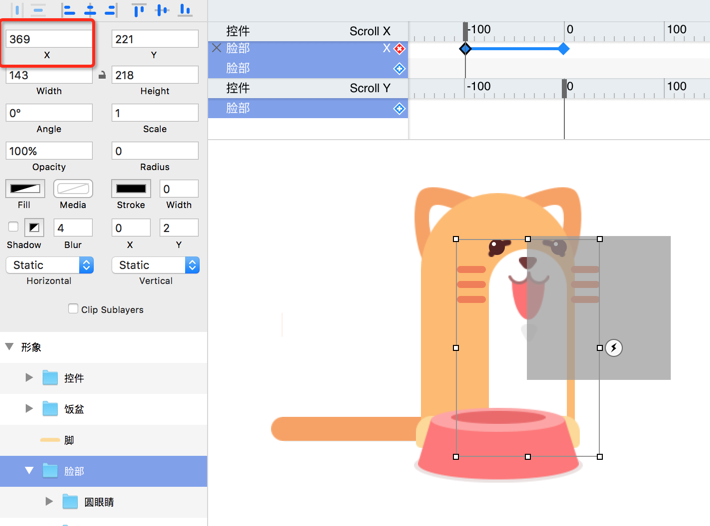Select the start keyframe diamond at -100

[465, 49]
